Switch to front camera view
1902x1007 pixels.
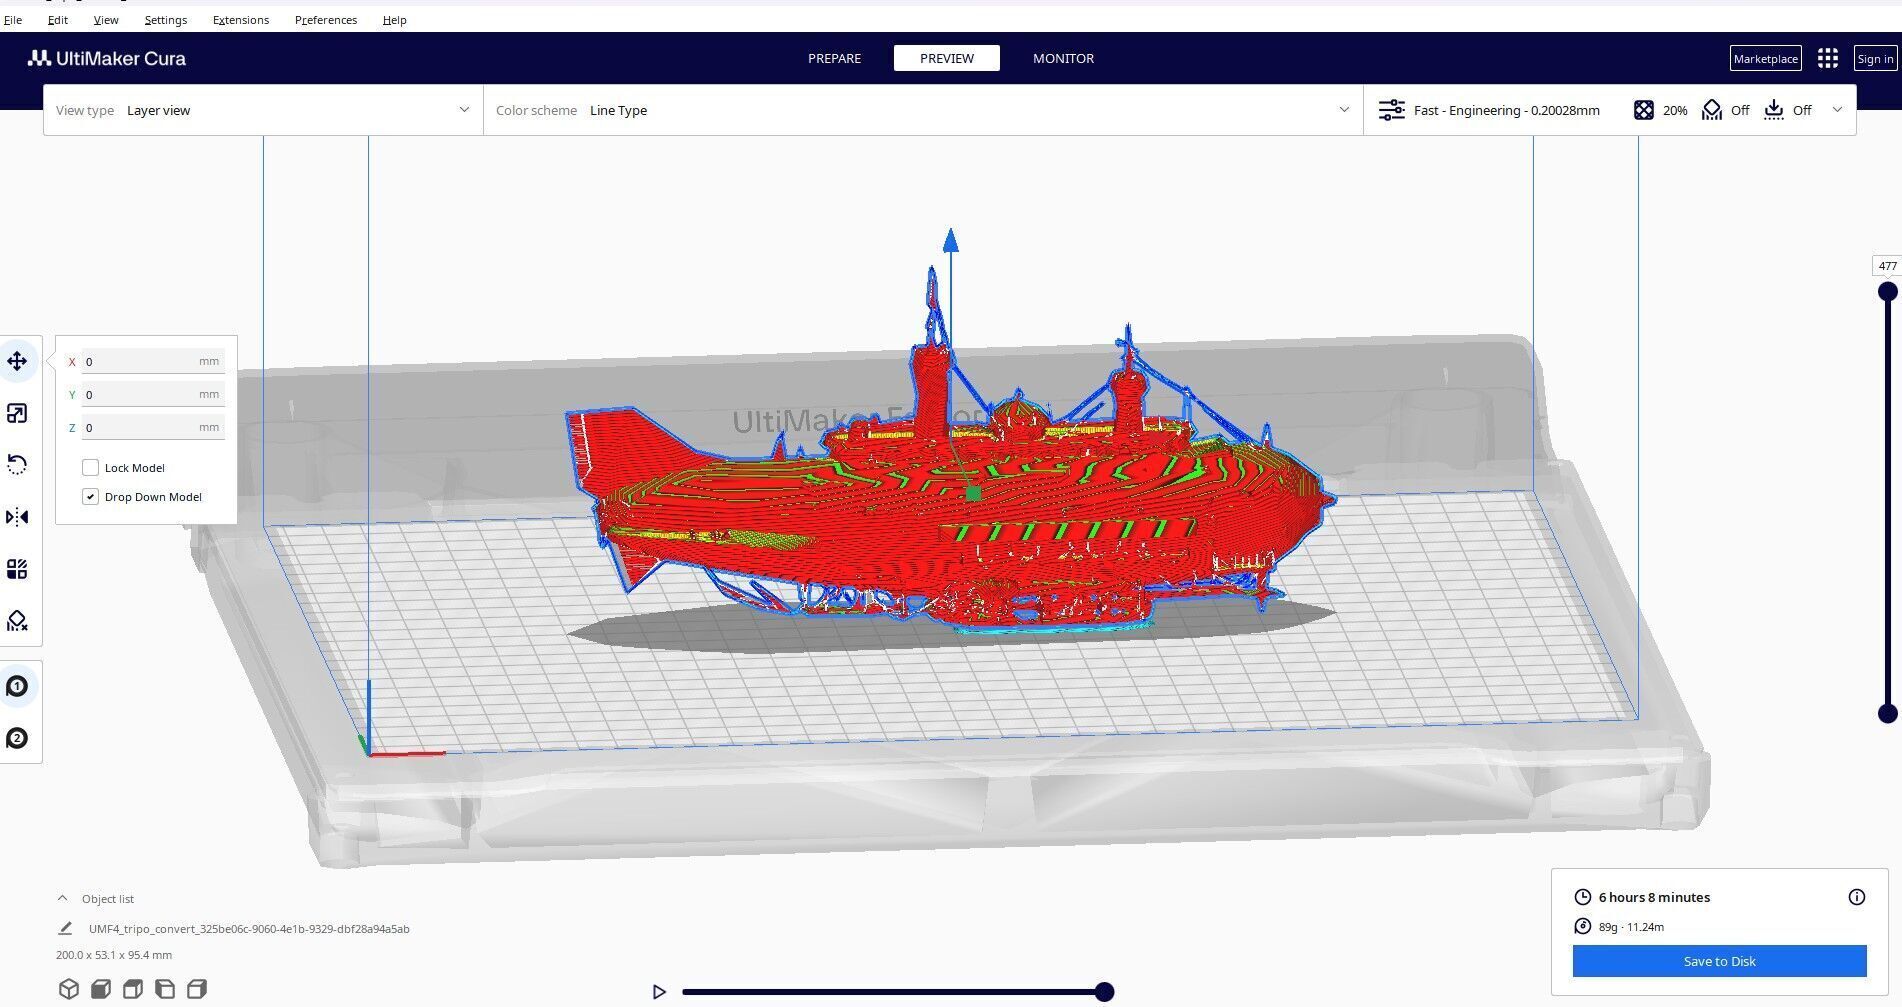(100, 989)
